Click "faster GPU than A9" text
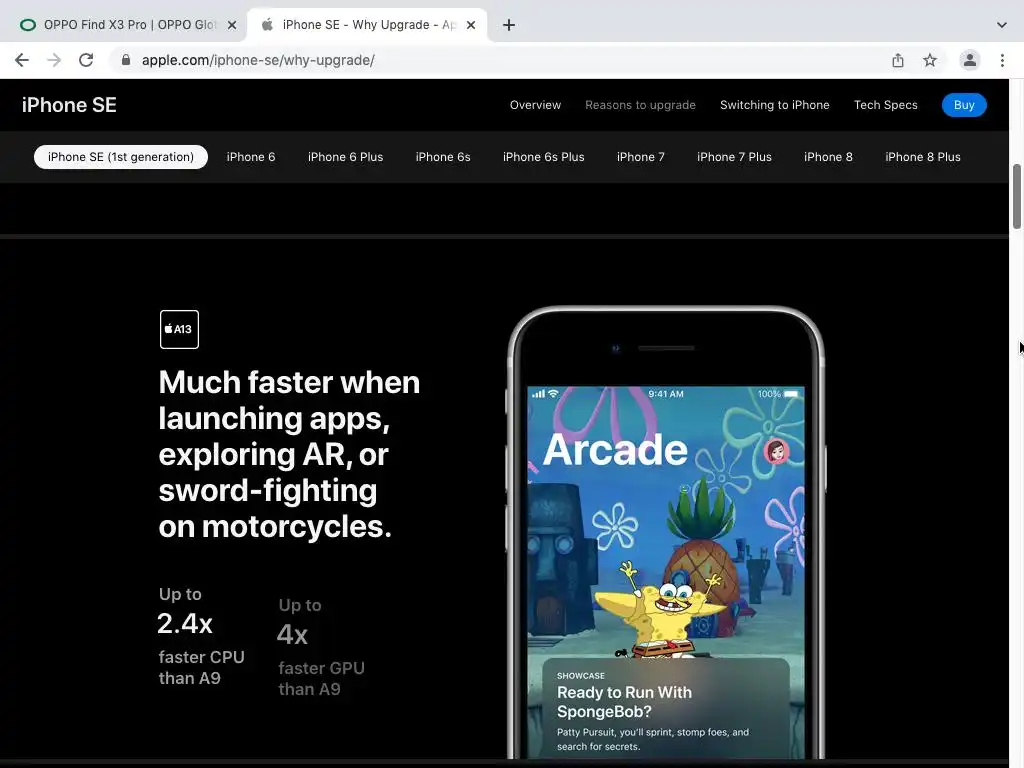The height and width of the screenshot is (768, 1024). pos(321,679)
